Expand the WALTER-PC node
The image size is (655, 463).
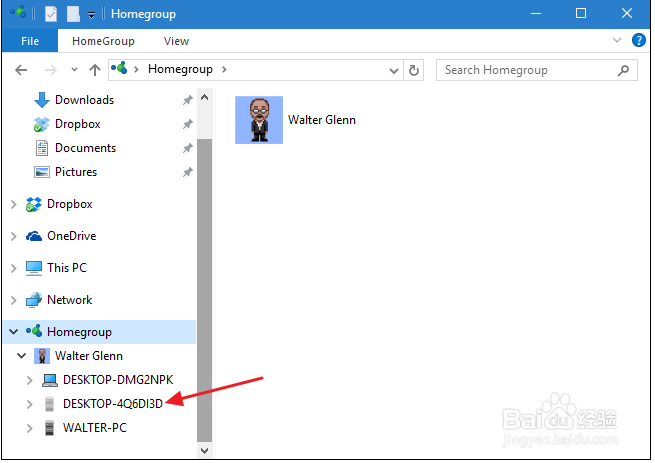click(29, 428)
